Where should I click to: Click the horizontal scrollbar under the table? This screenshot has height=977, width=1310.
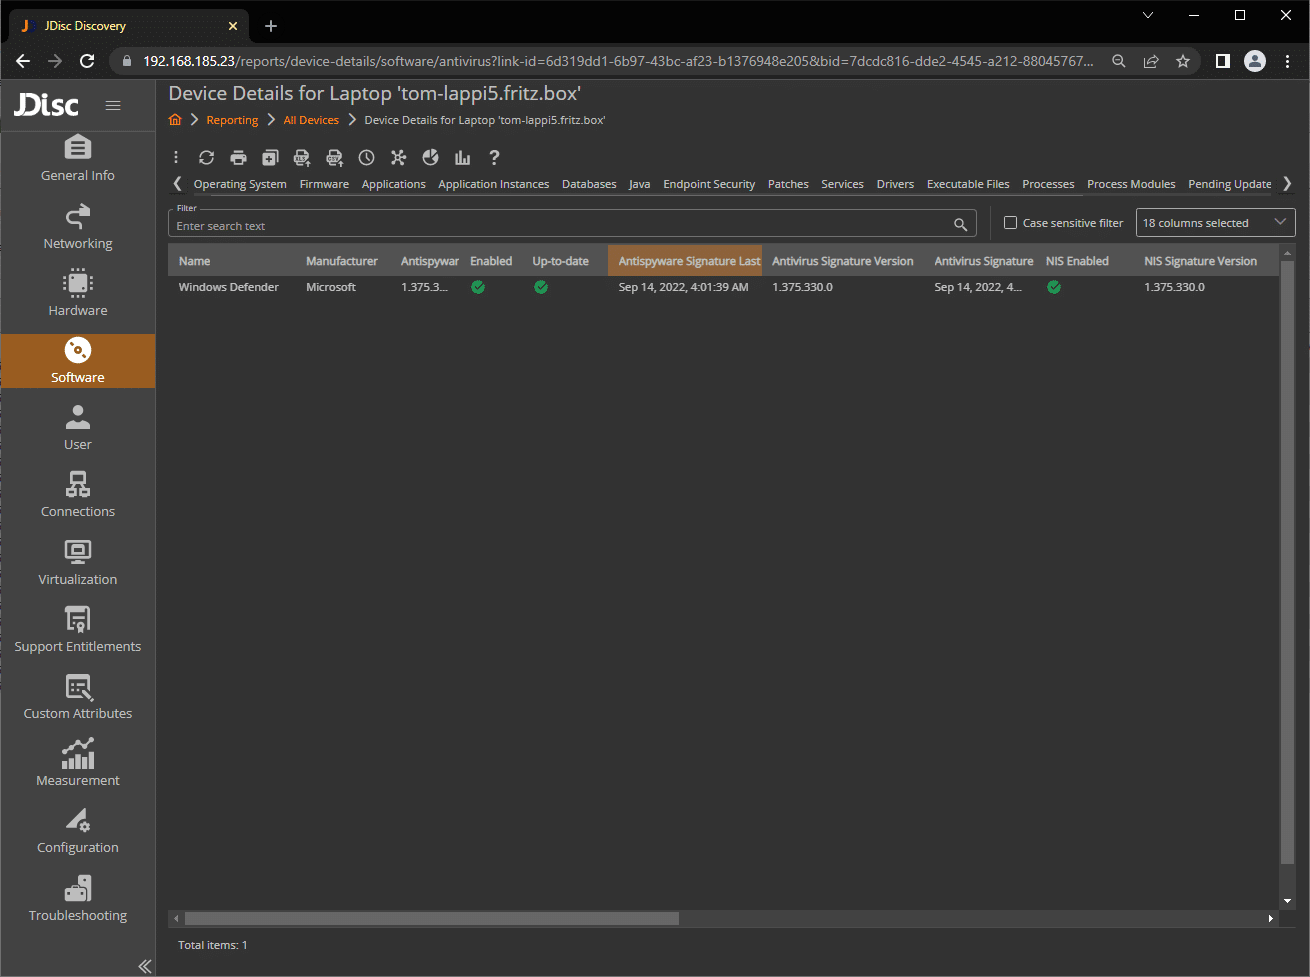432,918
